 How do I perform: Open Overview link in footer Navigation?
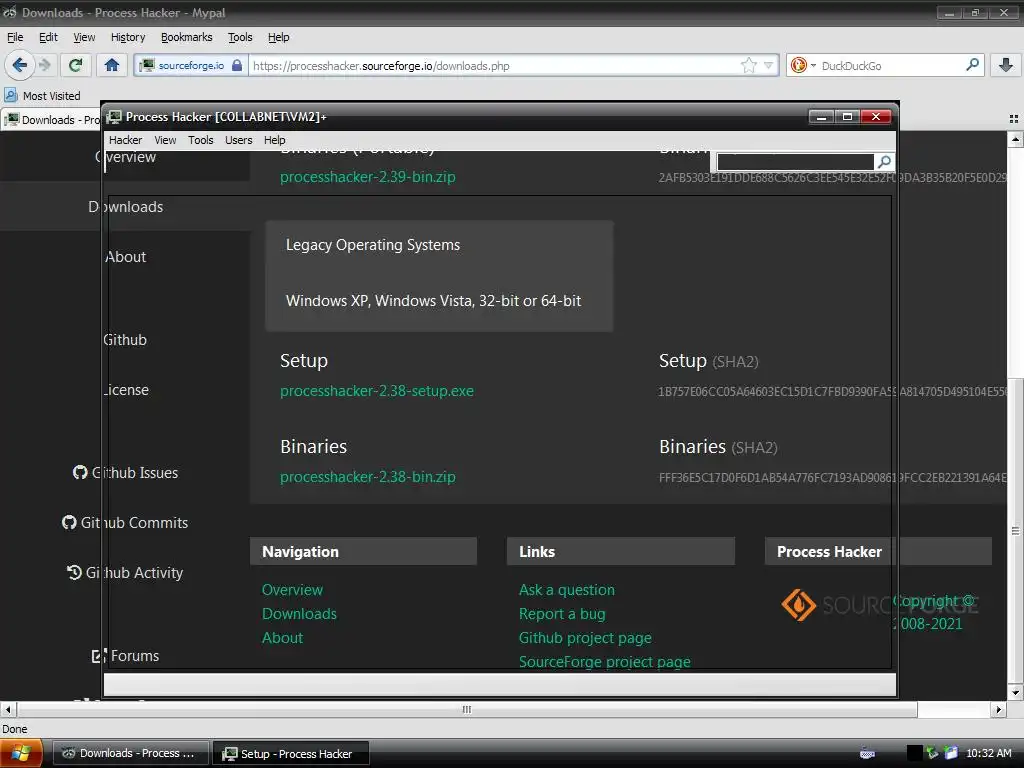pyautogui.click(x=292, y=590)
